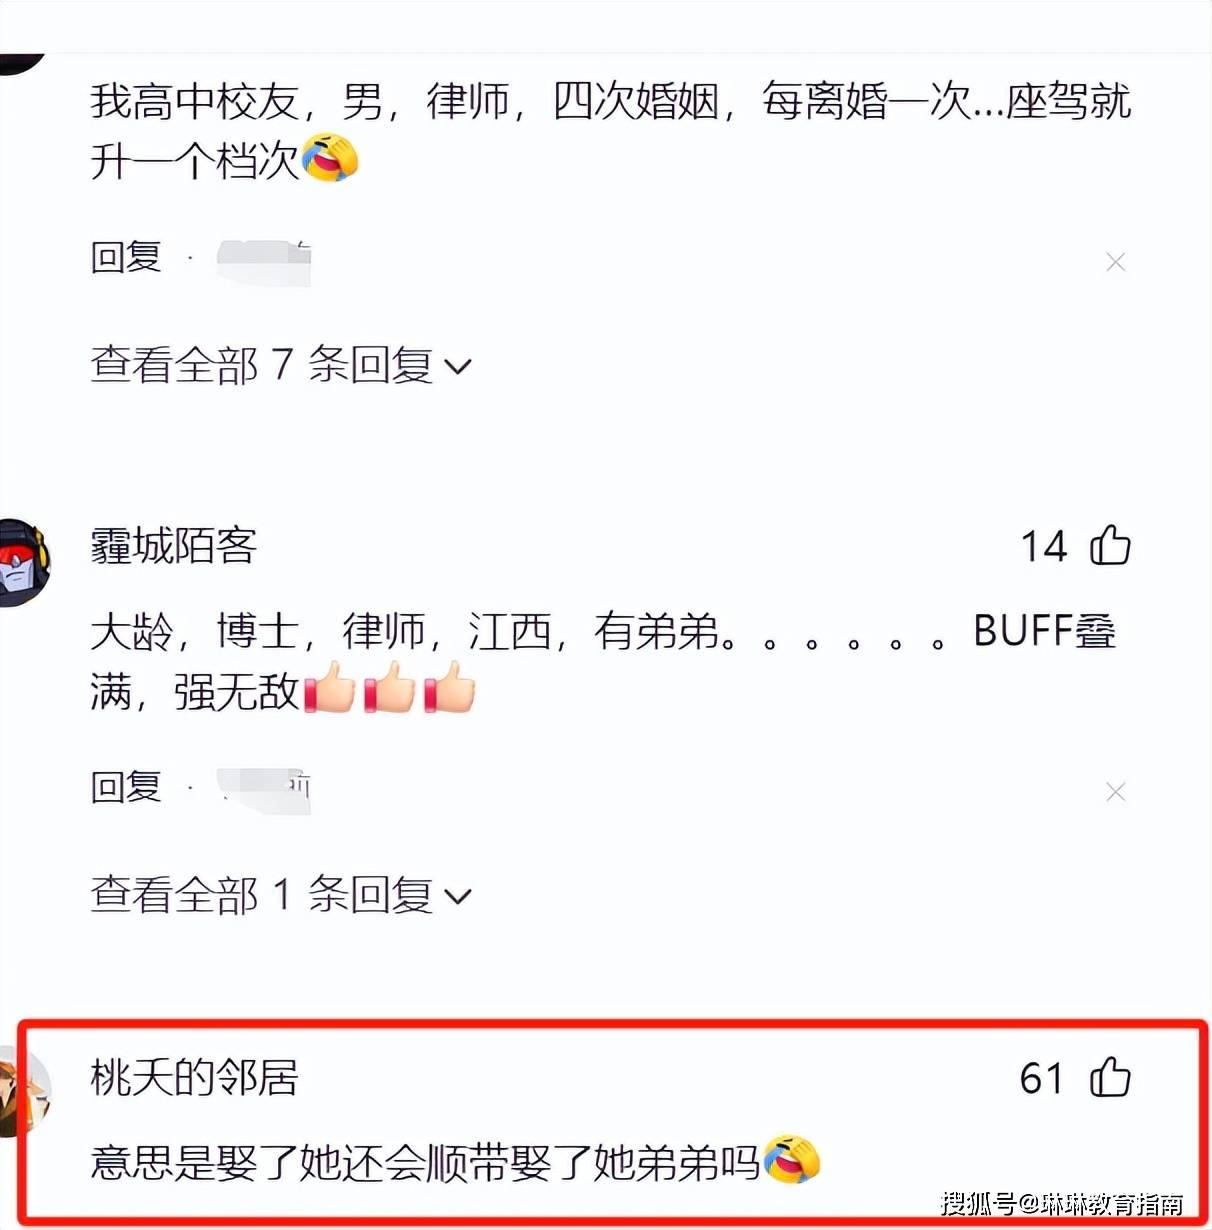This screenshot has width=1212, height=1230.
Task: Like the comment by 霾城陌客
Action: (x=1110, y=546)
